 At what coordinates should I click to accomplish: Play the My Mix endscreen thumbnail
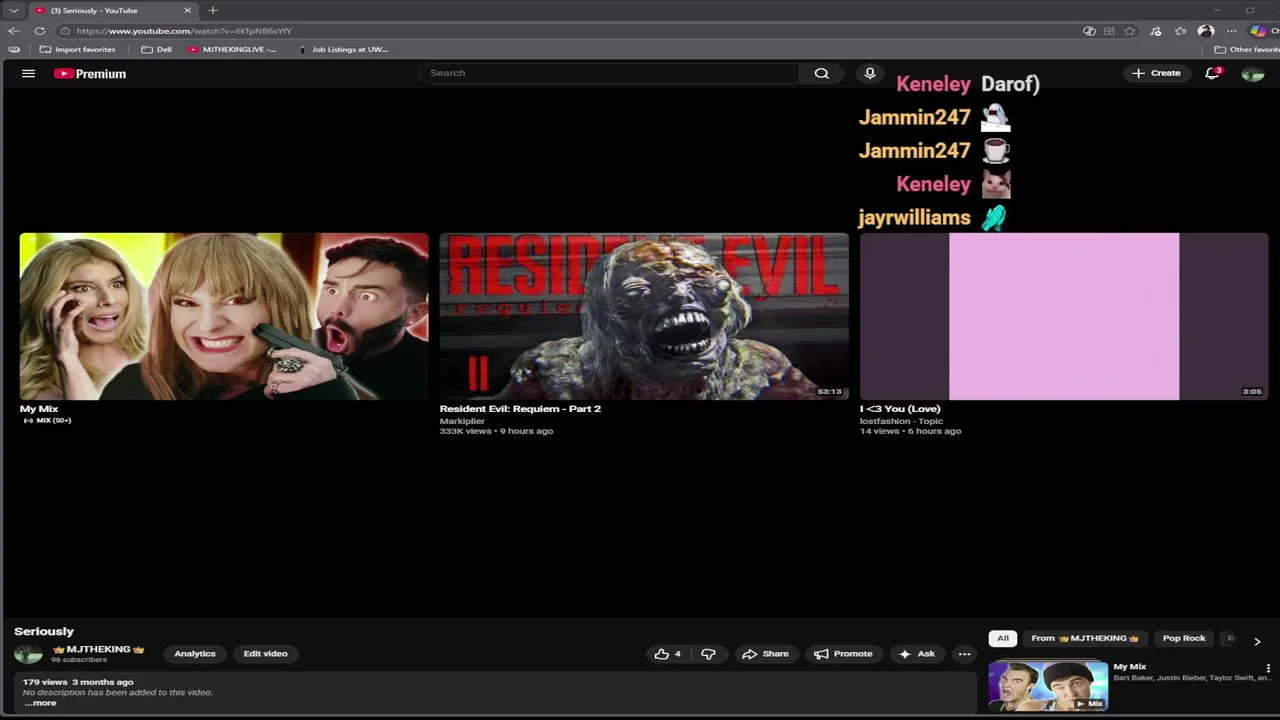(224, 316)
